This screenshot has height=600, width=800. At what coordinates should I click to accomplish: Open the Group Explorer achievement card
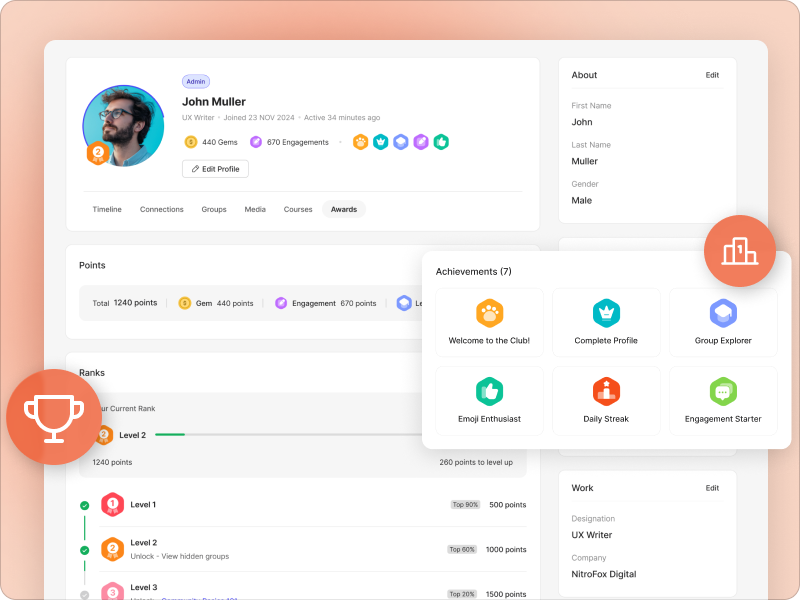(723, 322)
